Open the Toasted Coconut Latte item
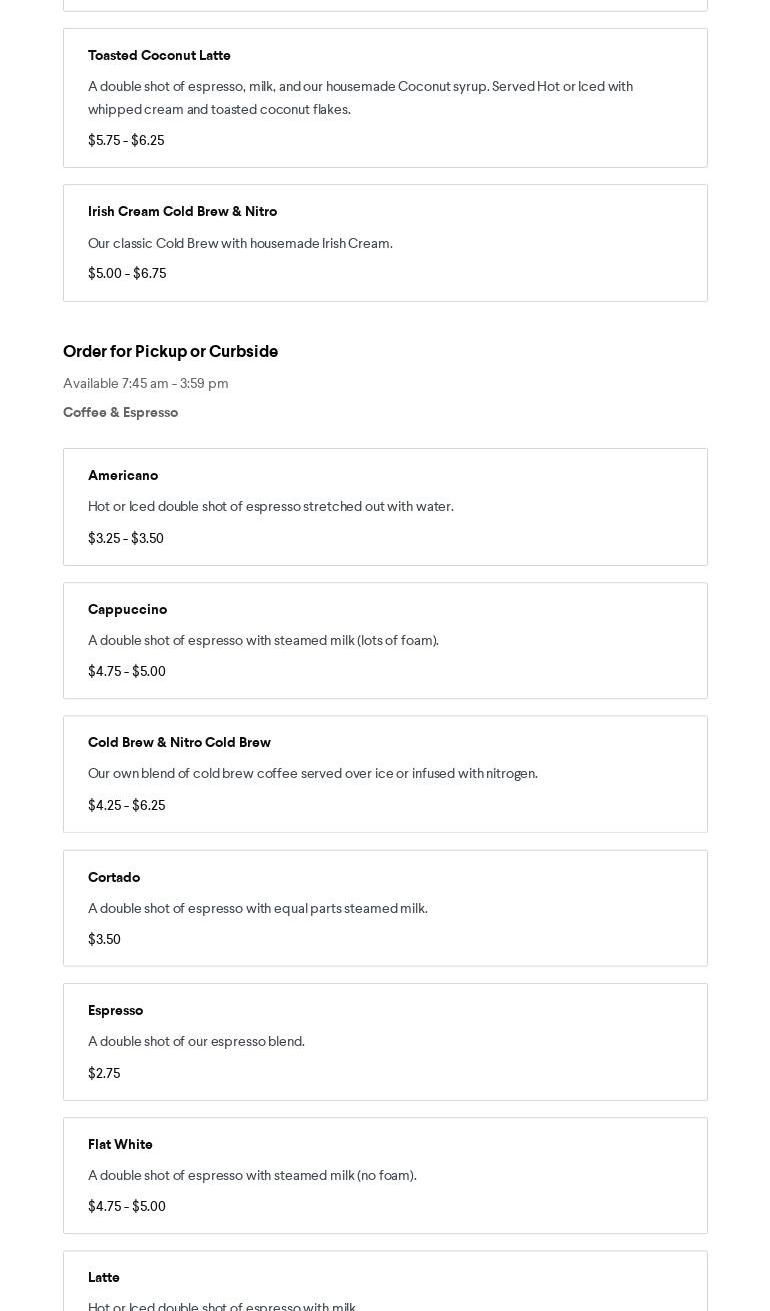Image resolution: width=770 pixels, height=1311 pixels. pos(159,55)
